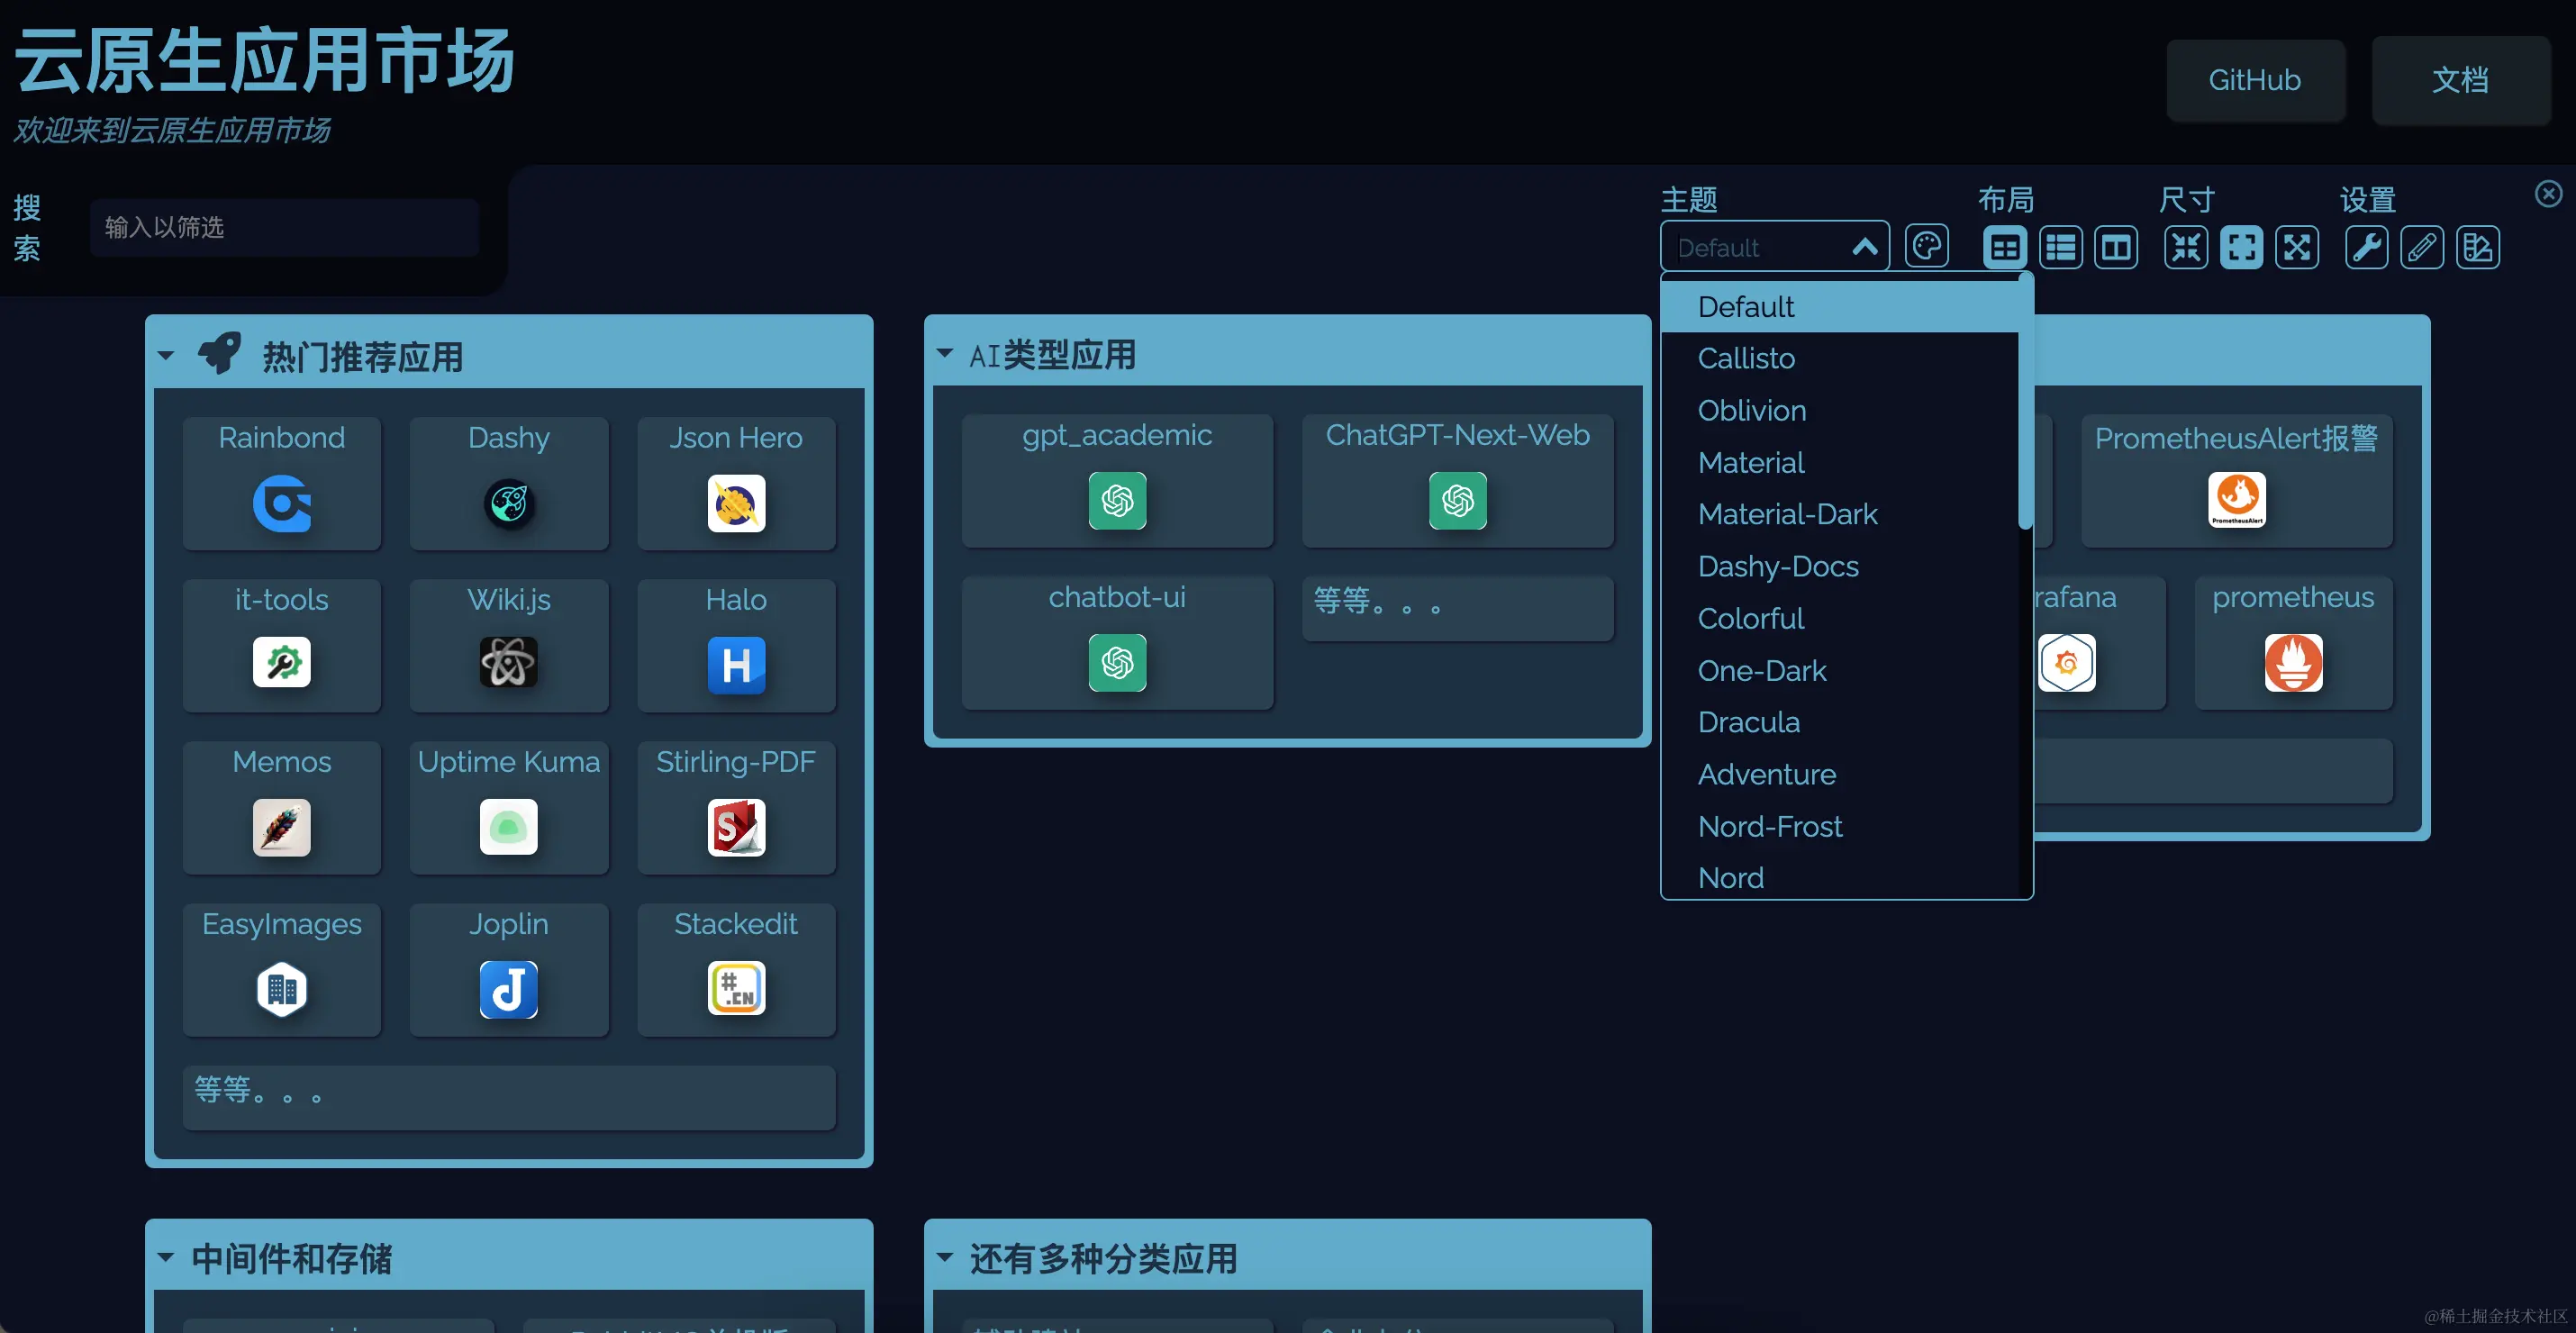This screenshot has height=1333, width=2576.
Task: Open the config editor notepad icon
Action: coord(2478,247)
